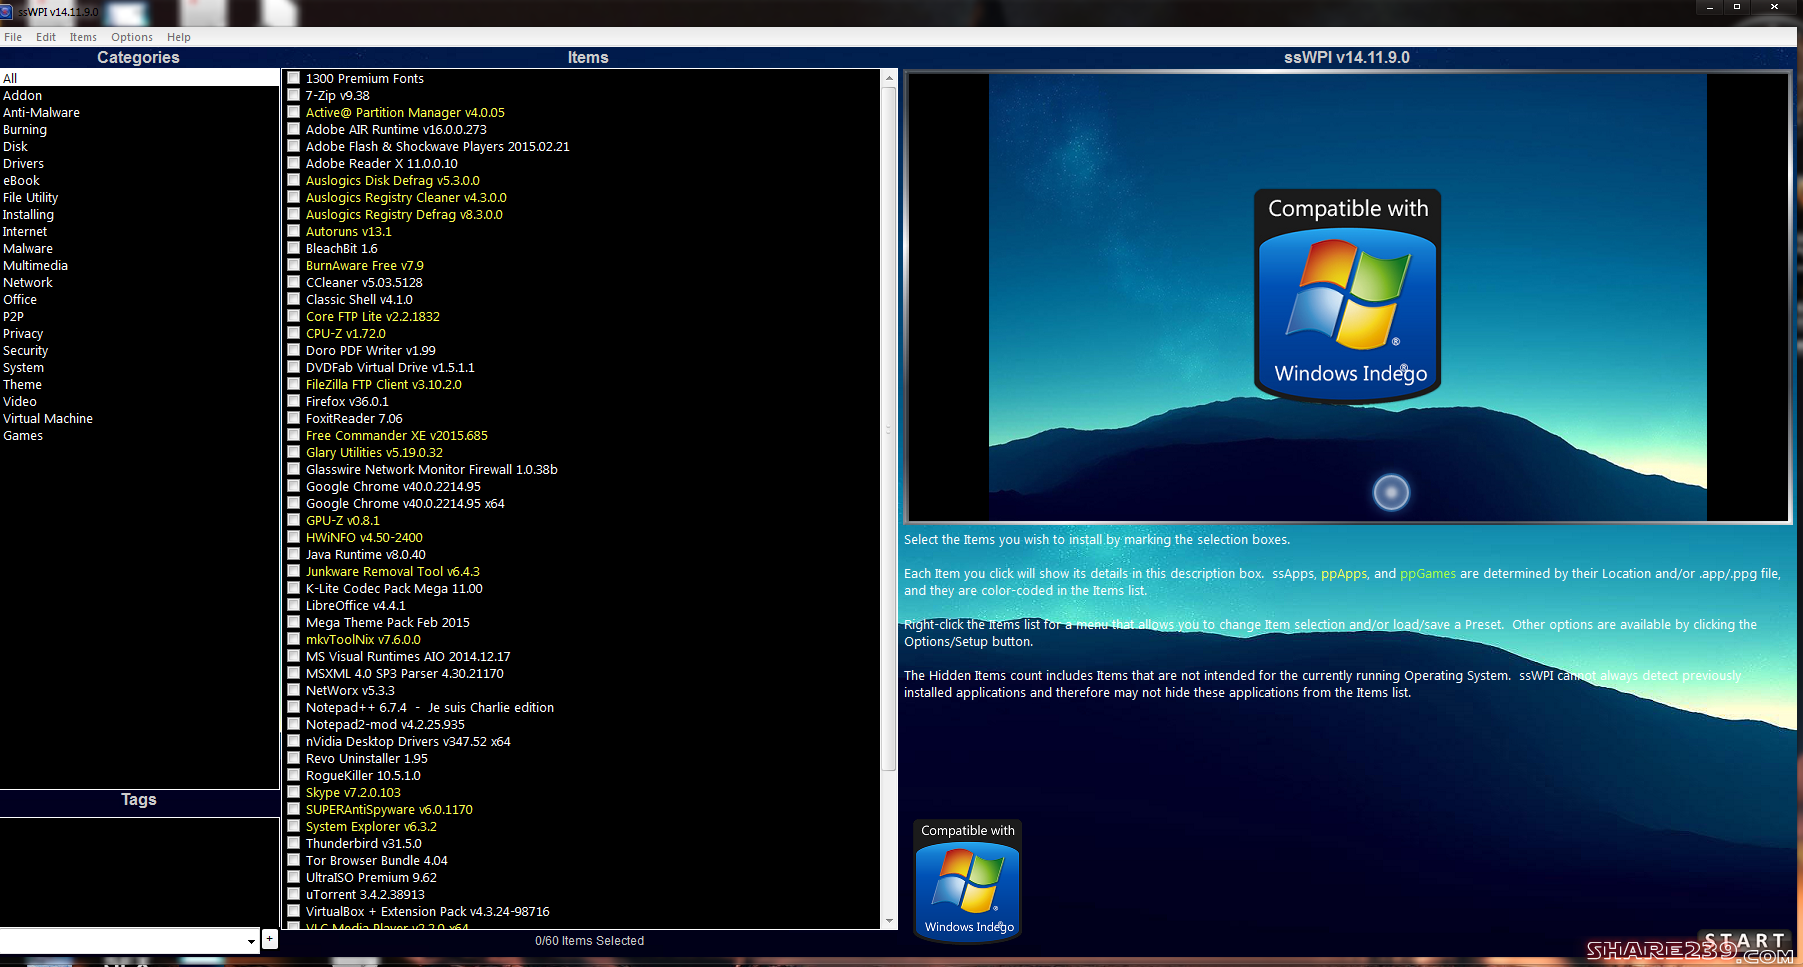Tick the LibreOffice v4.4.1 checkbox

tap(294, 605)
